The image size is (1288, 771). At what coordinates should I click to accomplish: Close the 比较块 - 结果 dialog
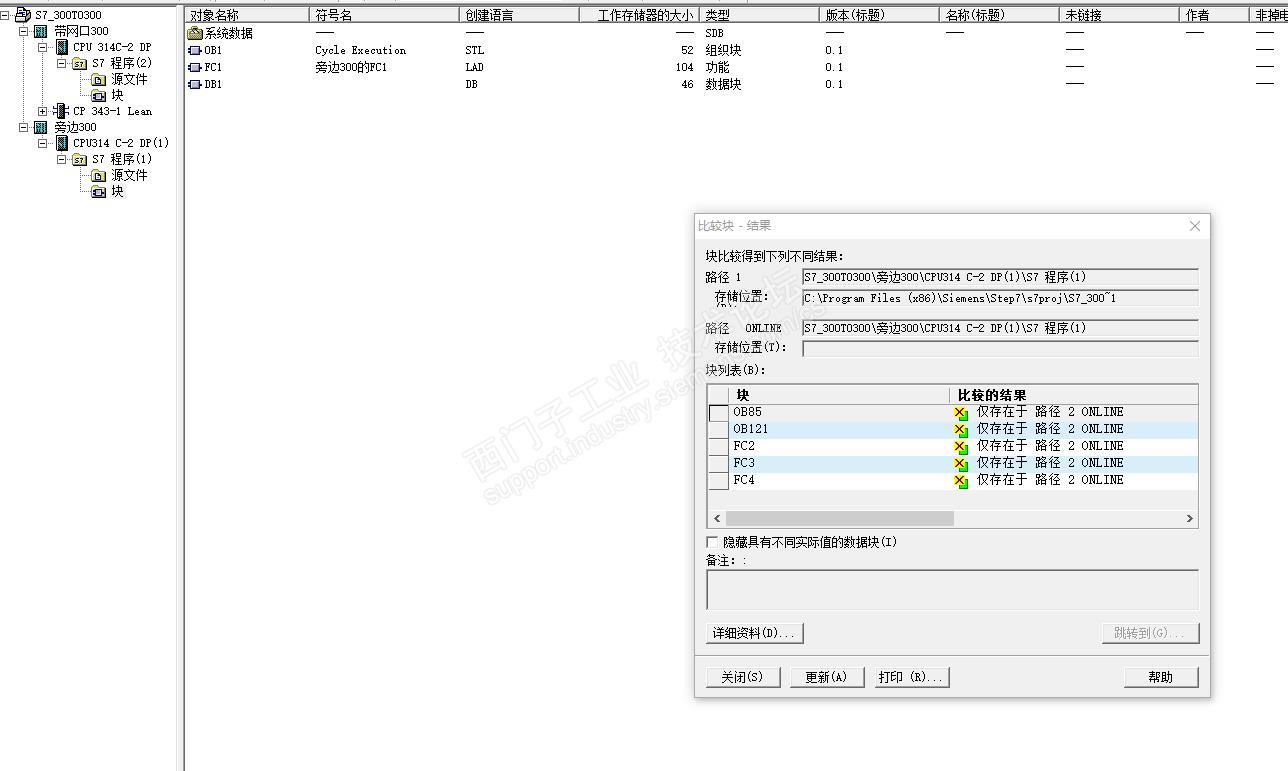click(1195, 226)
